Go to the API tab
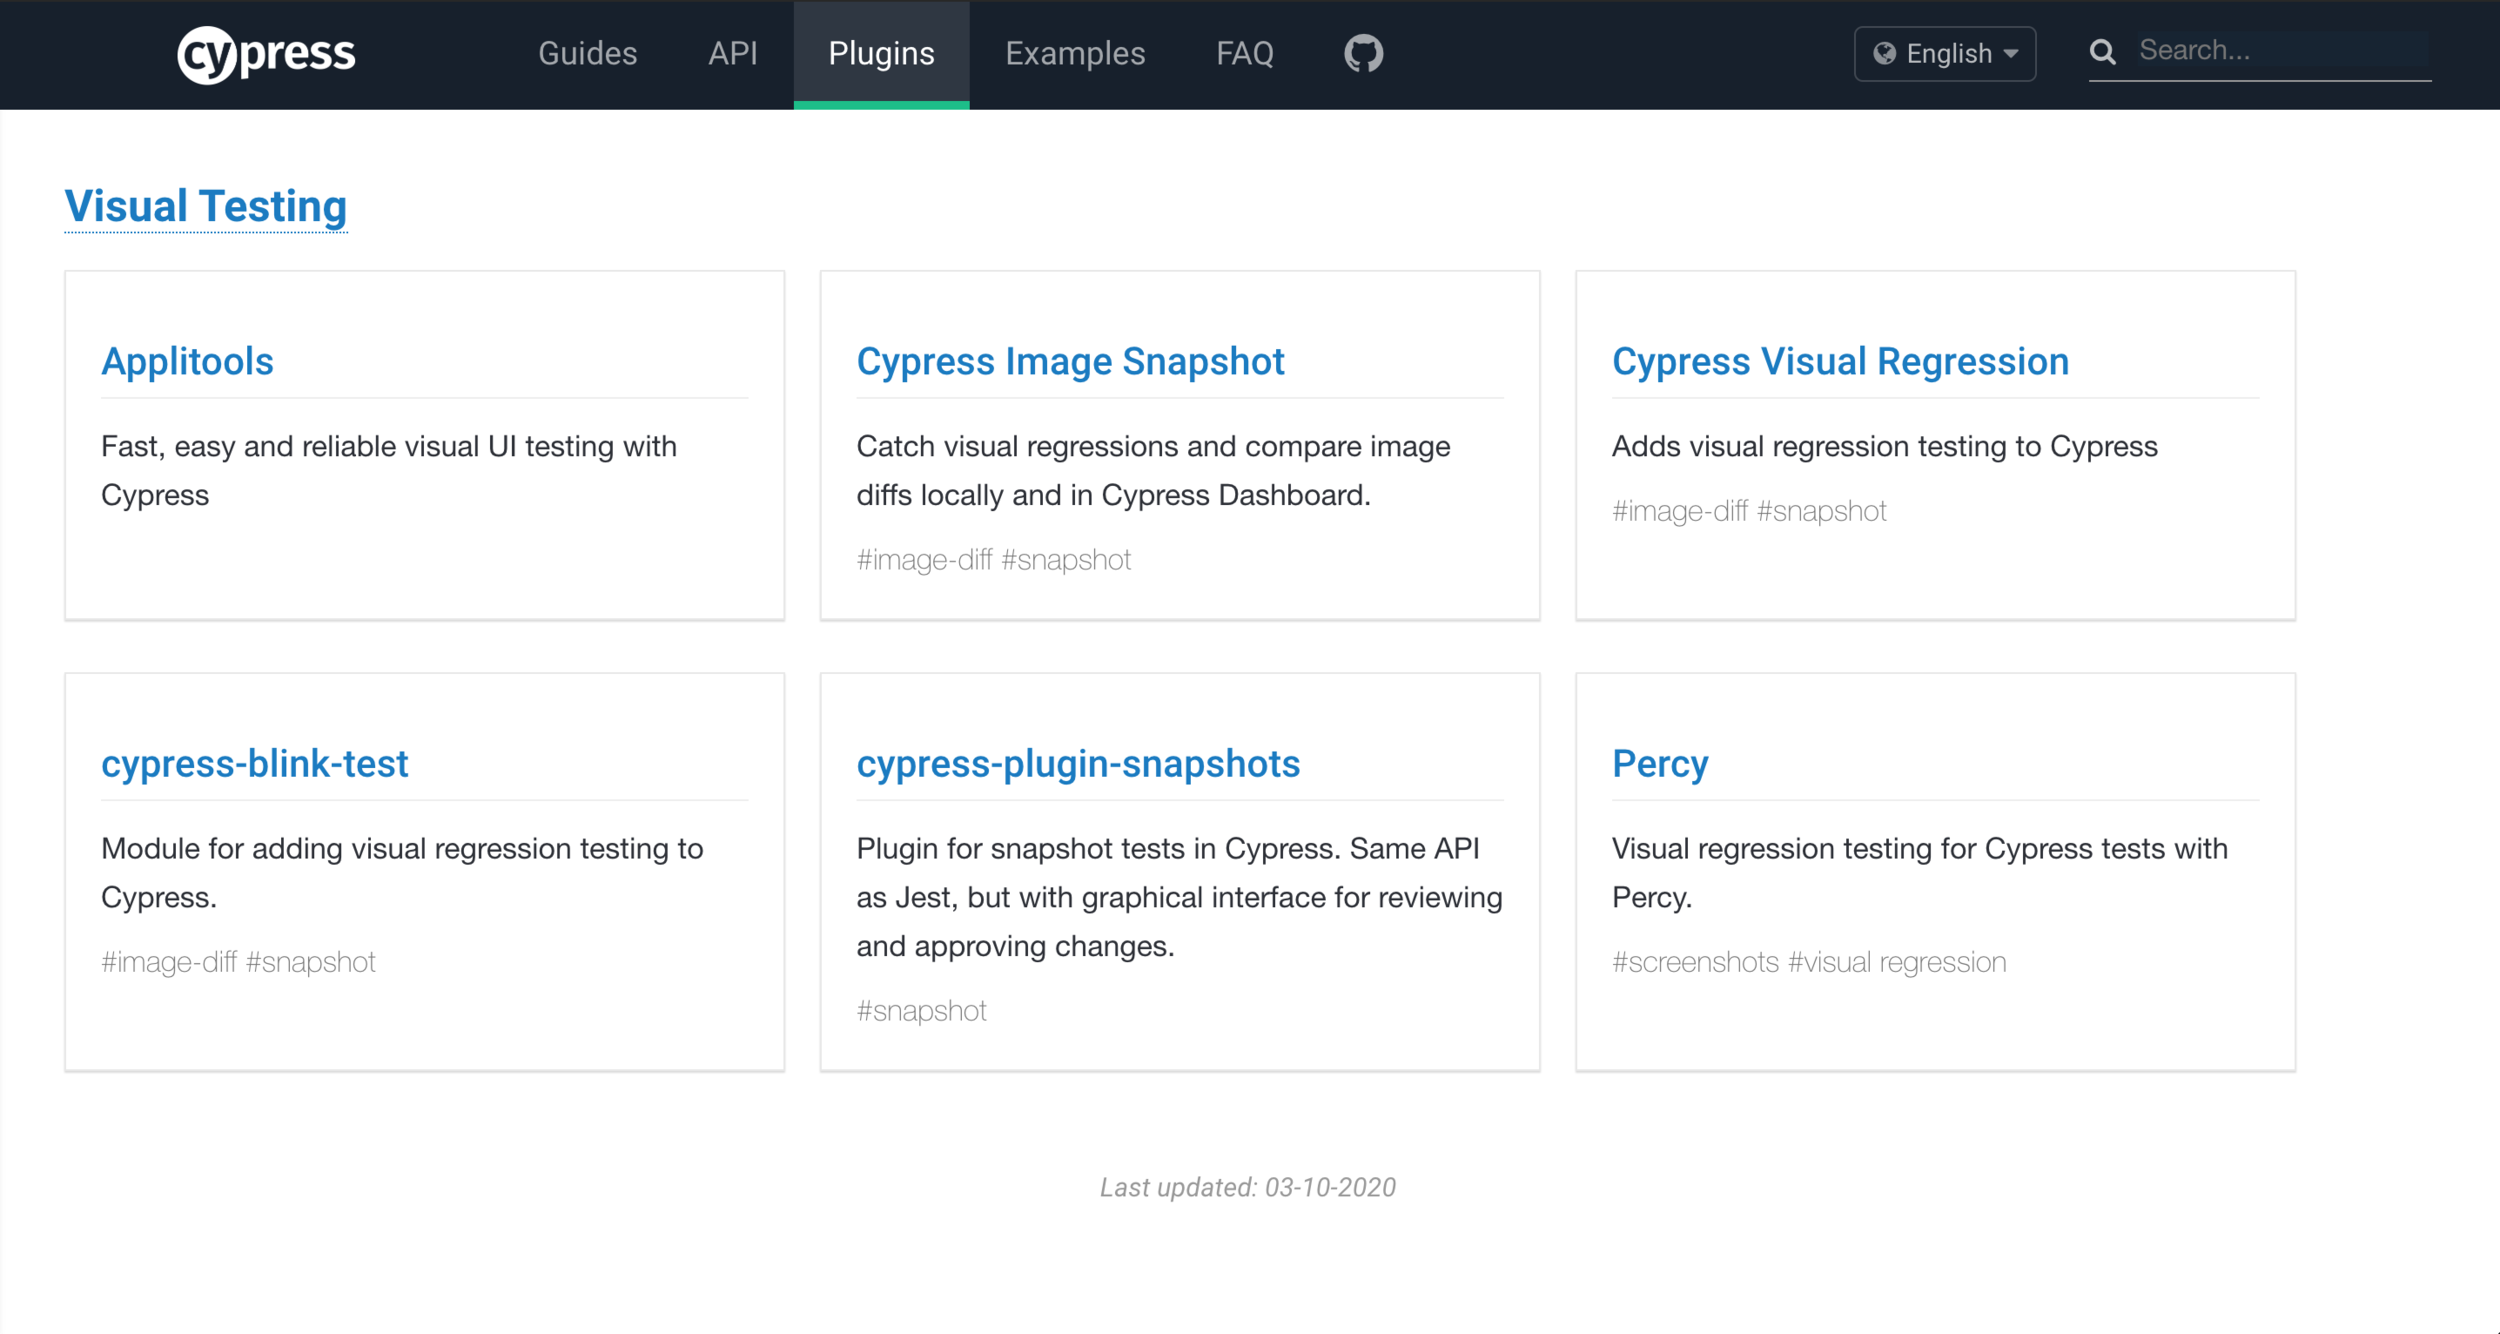 pos(732,53)
